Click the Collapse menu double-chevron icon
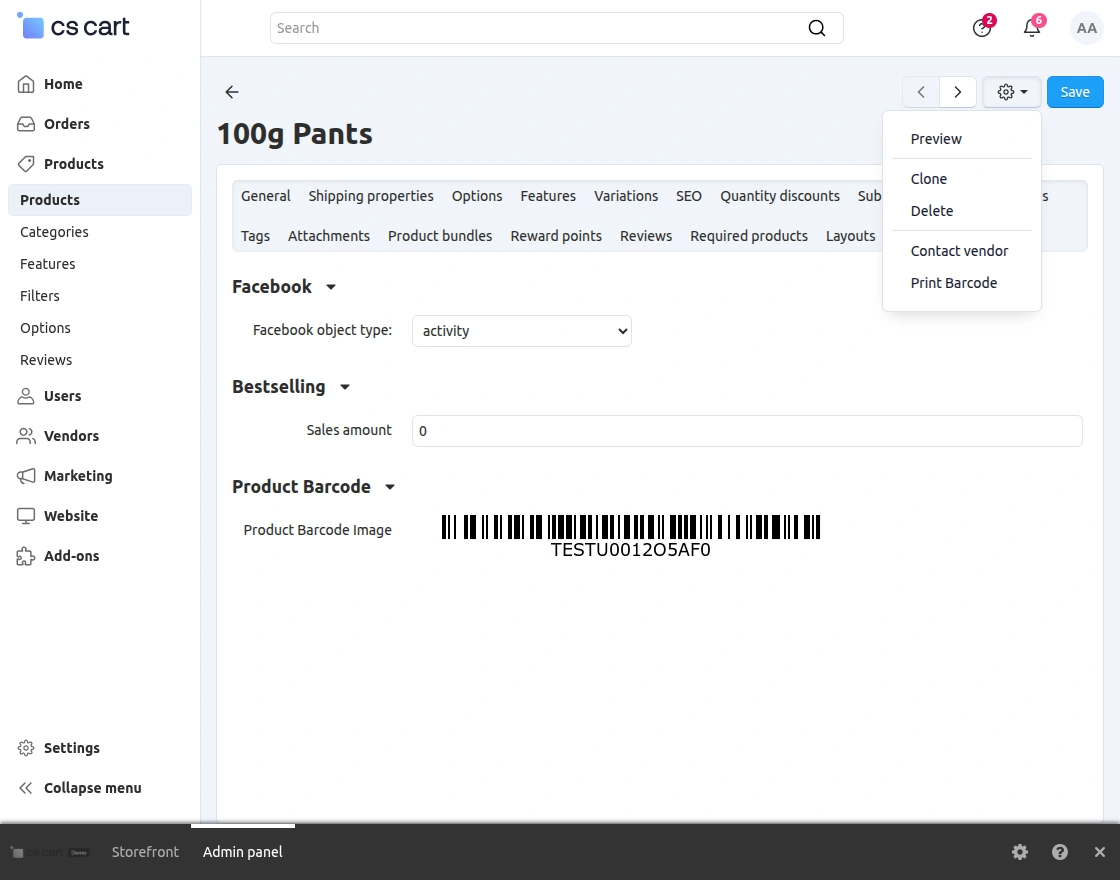 tap(26, 789)
